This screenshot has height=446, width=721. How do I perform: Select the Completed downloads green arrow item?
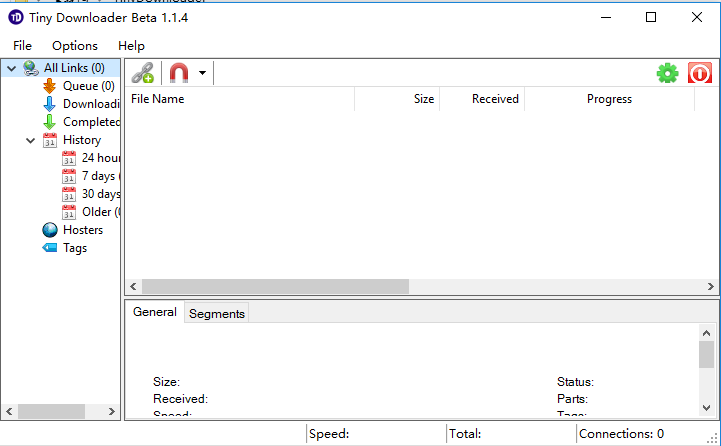click(x=90, y=122)
